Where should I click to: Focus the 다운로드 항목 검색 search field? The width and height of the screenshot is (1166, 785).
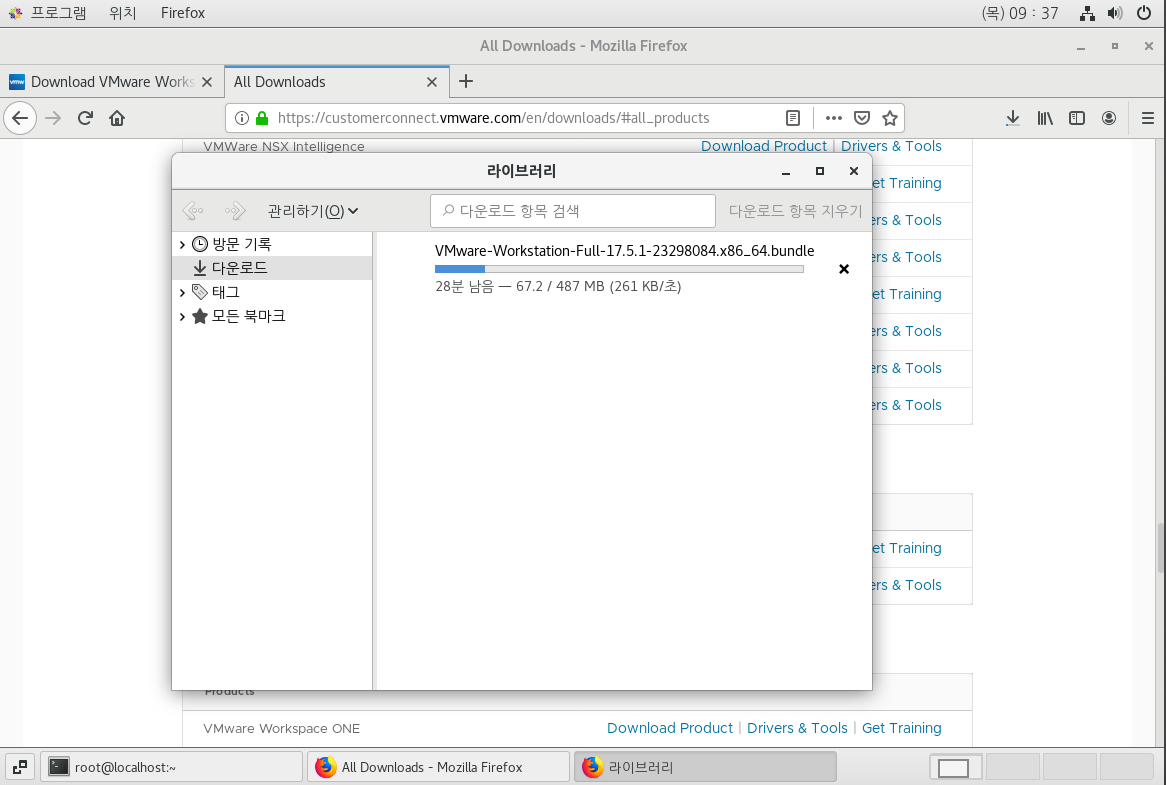pyautogui.click(x=573, y=211)
